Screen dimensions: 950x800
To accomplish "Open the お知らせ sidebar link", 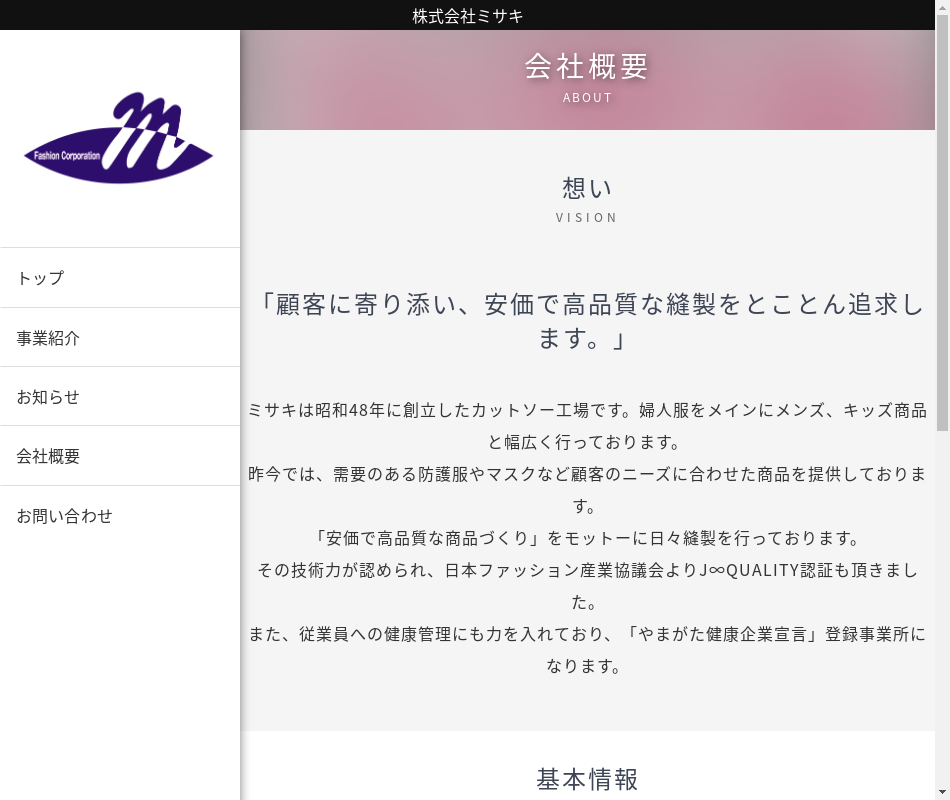I will [48, 397].
